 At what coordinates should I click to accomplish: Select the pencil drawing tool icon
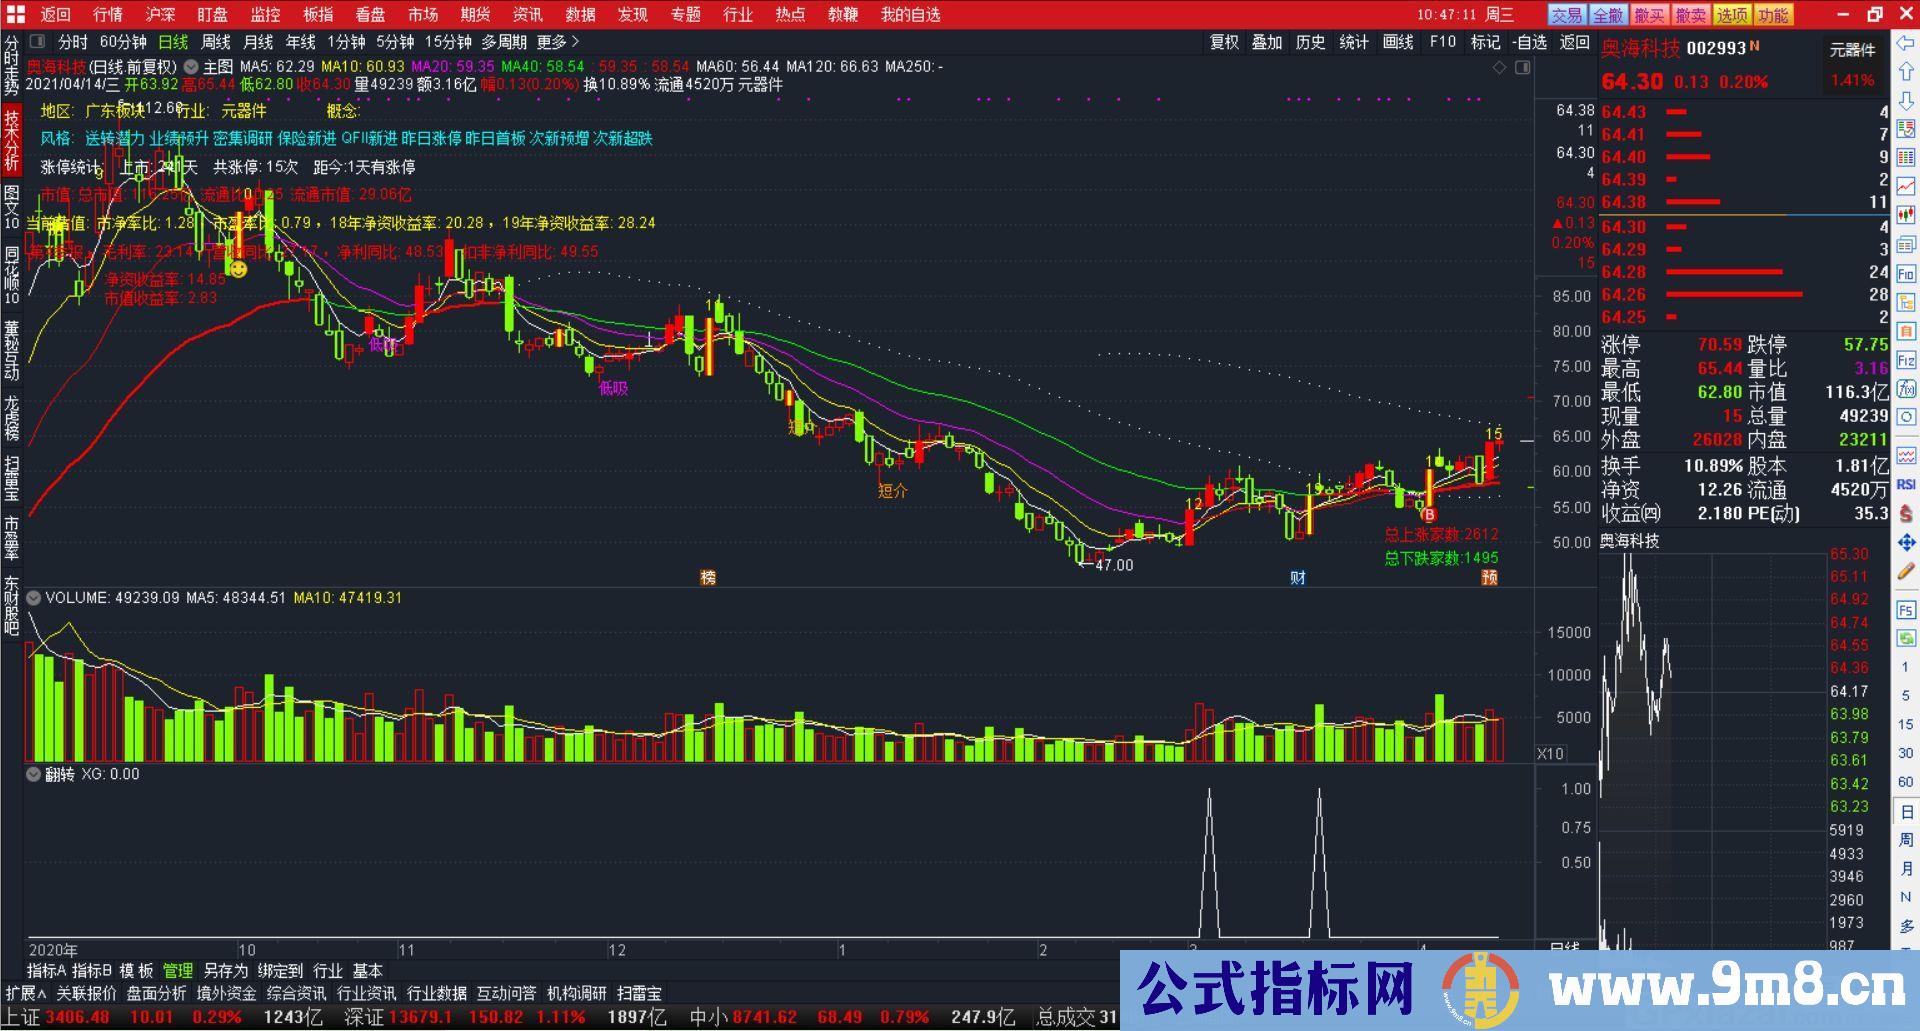click(x=1905, y=572)
